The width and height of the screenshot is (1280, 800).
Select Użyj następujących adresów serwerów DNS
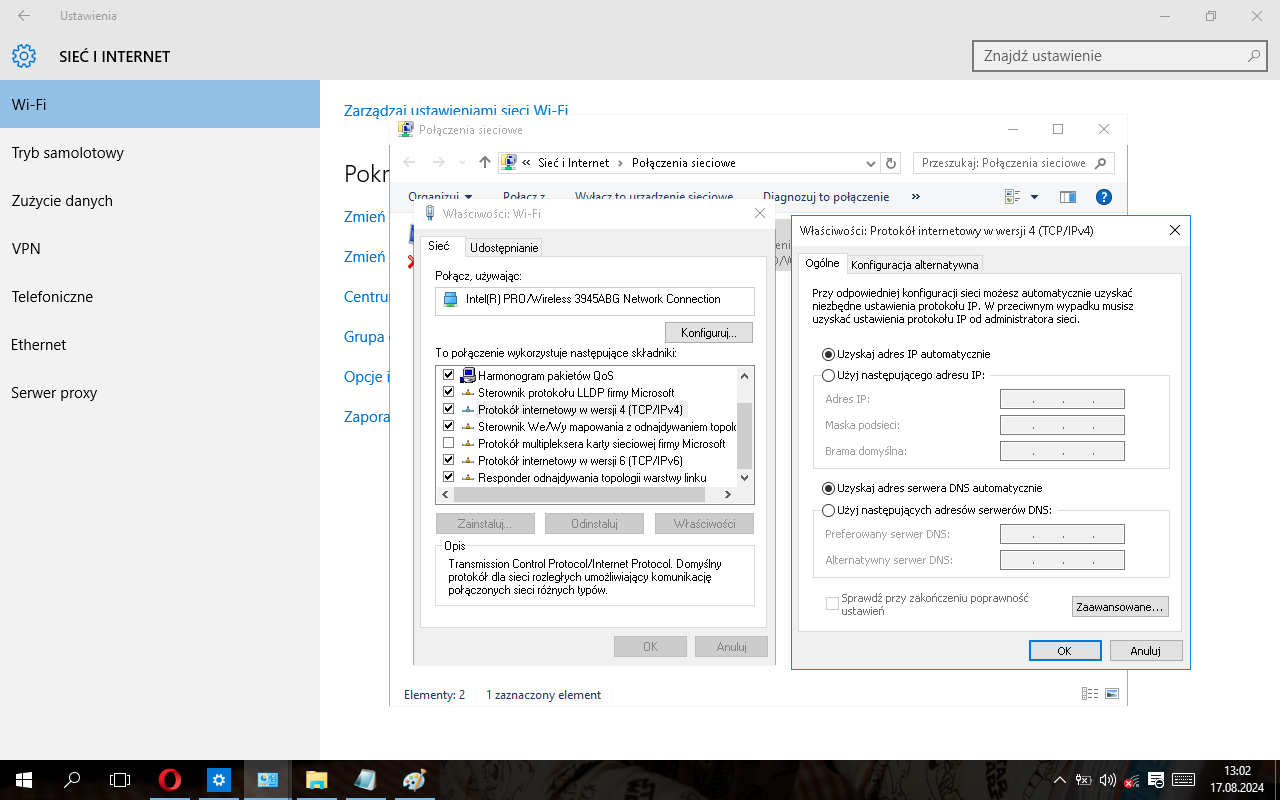click(828, 510)
